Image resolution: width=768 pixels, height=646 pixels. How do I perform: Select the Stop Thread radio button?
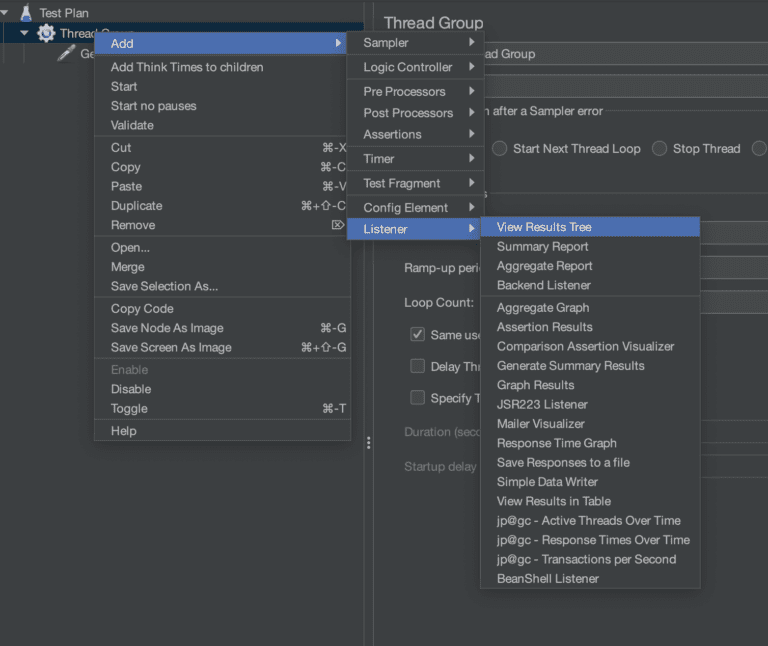click(660, 148)
